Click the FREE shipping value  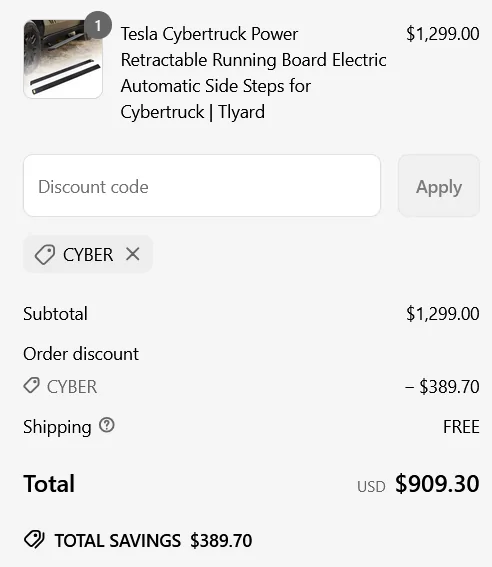pos(461,427)
